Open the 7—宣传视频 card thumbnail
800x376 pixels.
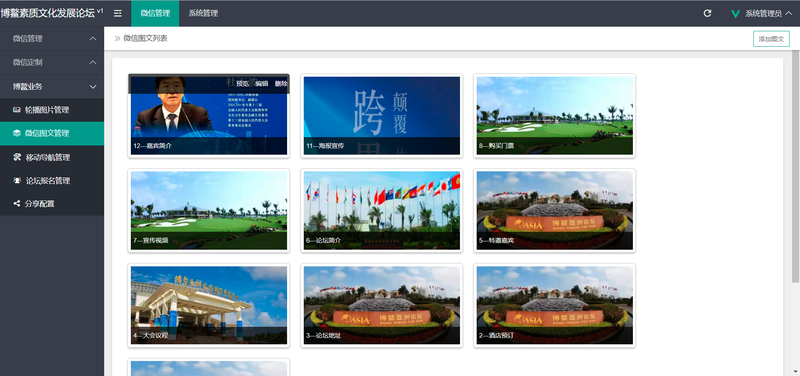click(x=209, y=210)
